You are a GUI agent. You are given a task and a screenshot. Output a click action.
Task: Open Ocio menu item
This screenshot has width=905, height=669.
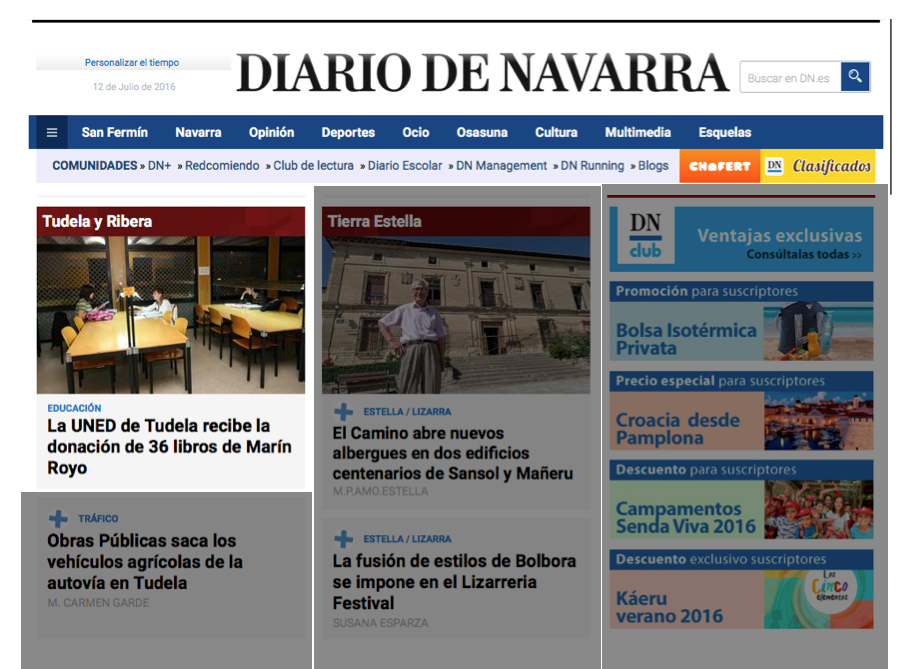(416, 132)
